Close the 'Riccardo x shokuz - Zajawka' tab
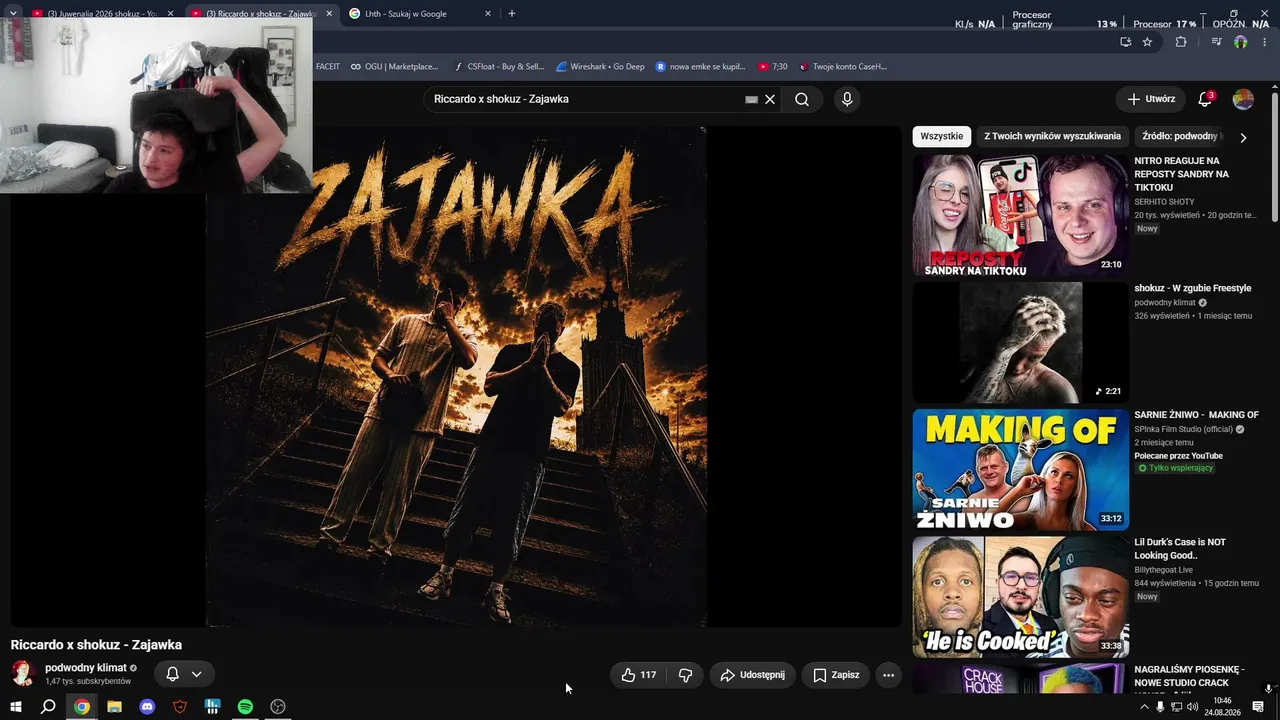This screenshot has height=720, width=1280. coord(329,14)
